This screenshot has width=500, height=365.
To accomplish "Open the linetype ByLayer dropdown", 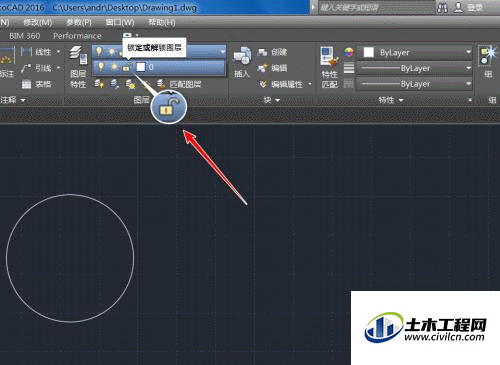I will (x=468, y=84).
